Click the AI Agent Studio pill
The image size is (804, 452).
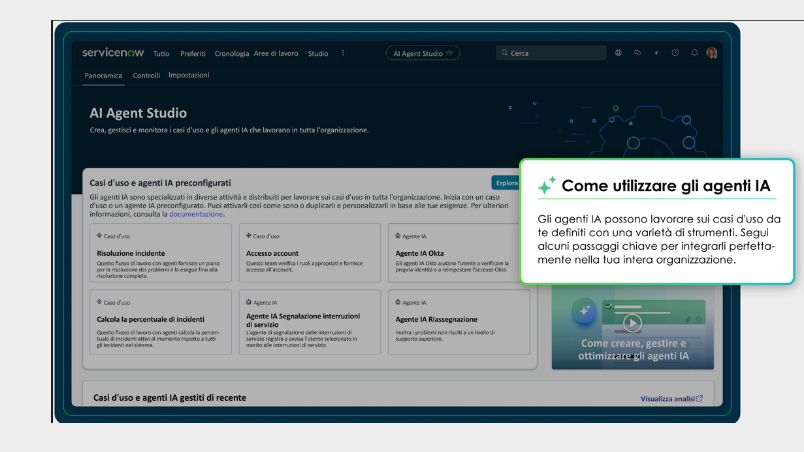(423, 53)
